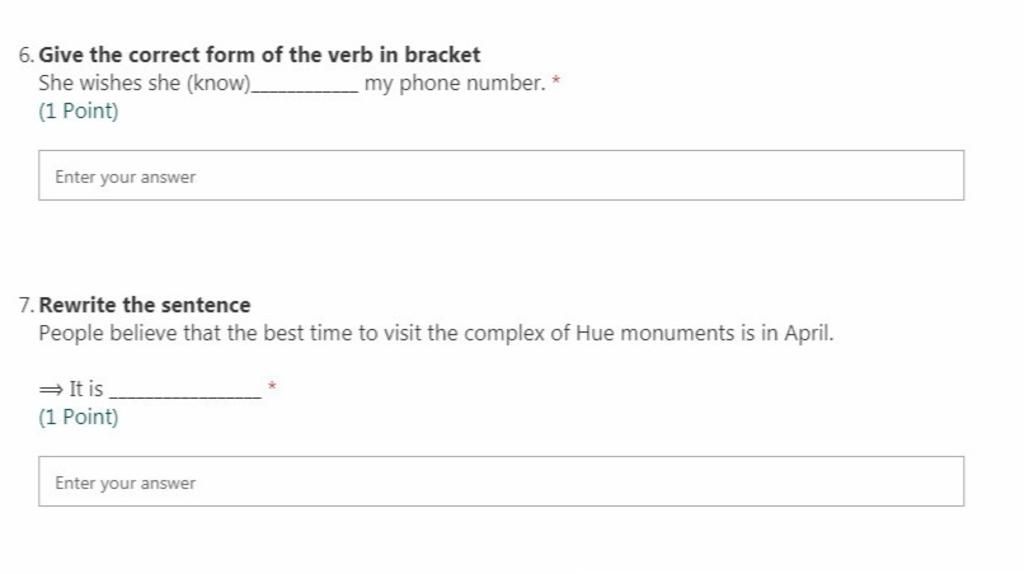Click the '(1 Point)' label under question 7

pyautogui.click(x=78, y=417)
